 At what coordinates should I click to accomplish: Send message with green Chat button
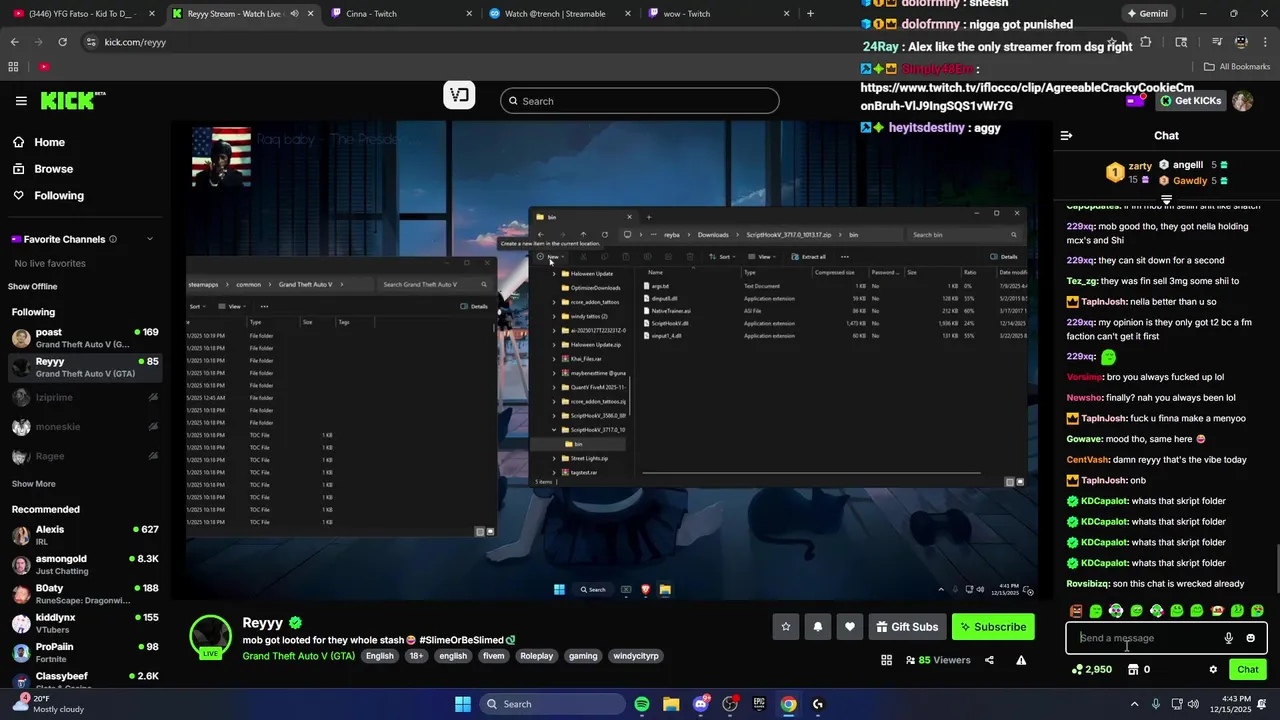pyautogui.click(x=1248, y=670)
